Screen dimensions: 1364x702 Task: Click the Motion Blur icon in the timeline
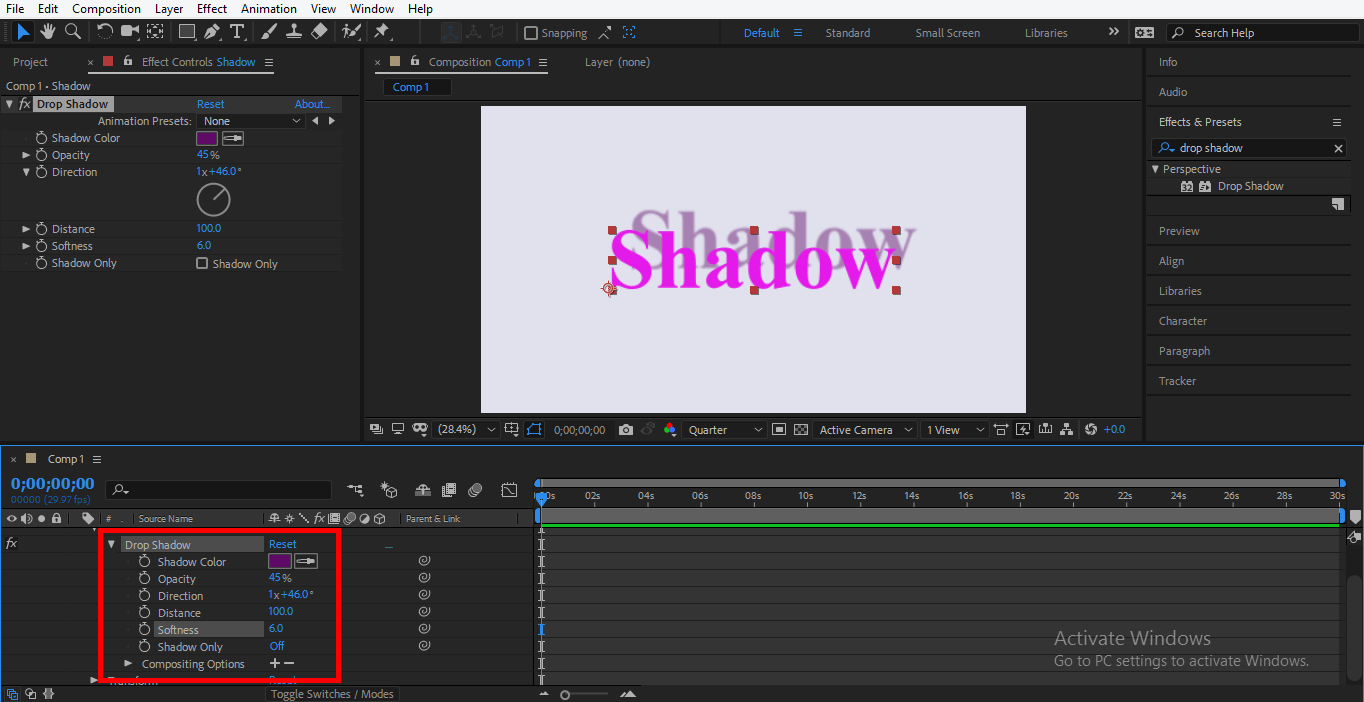[475, 490]
